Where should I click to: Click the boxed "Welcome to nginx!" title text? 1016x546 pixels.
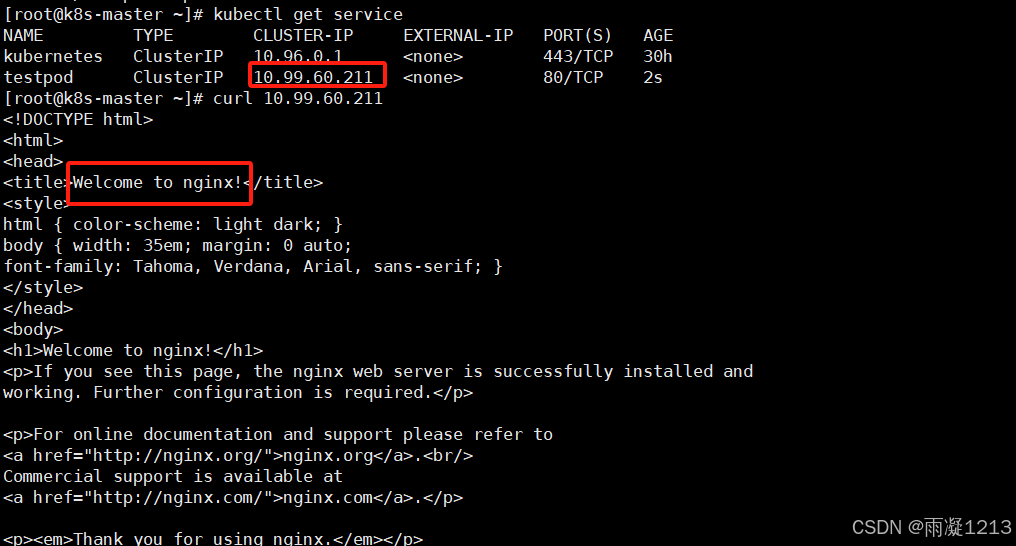pos(157,182)
